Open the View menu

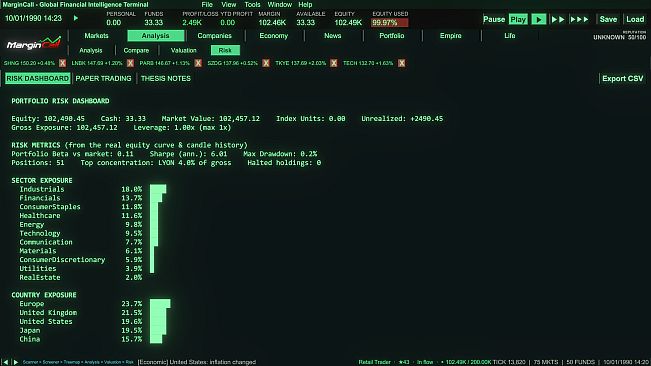tap(228, 5)
